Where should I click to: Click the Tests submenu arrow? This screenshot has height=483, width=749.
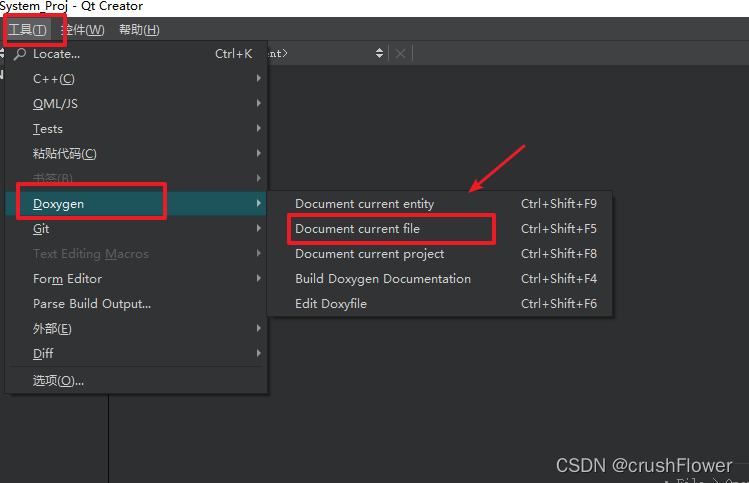pos(258,128)
